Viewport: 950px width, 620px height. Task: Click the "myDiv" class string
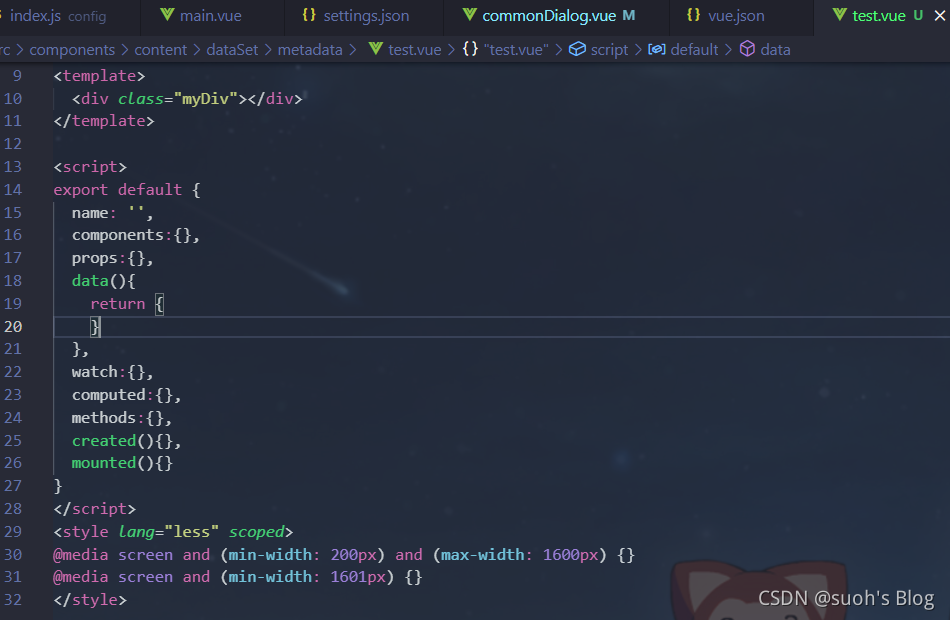pyautogui.click(x=205, y=99)
